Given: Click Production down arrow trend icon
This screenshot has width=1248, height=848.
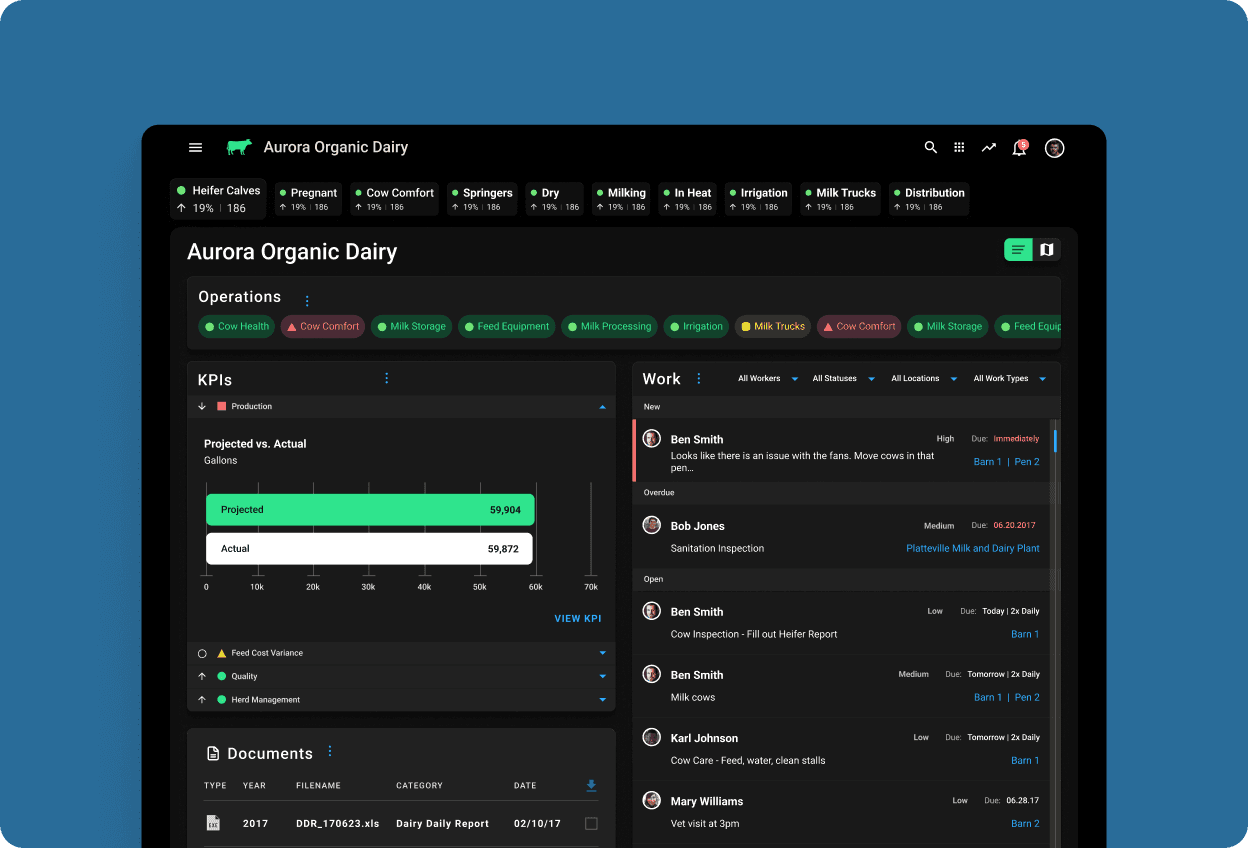Looking at the screenshot, I should click(x=202, y=407).
